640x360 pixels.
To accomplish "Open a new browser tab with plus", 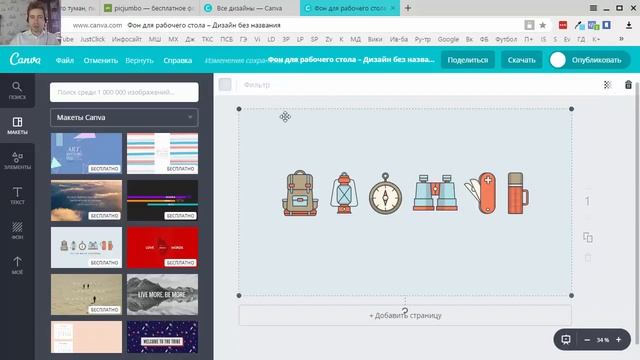I will [407, 8].
